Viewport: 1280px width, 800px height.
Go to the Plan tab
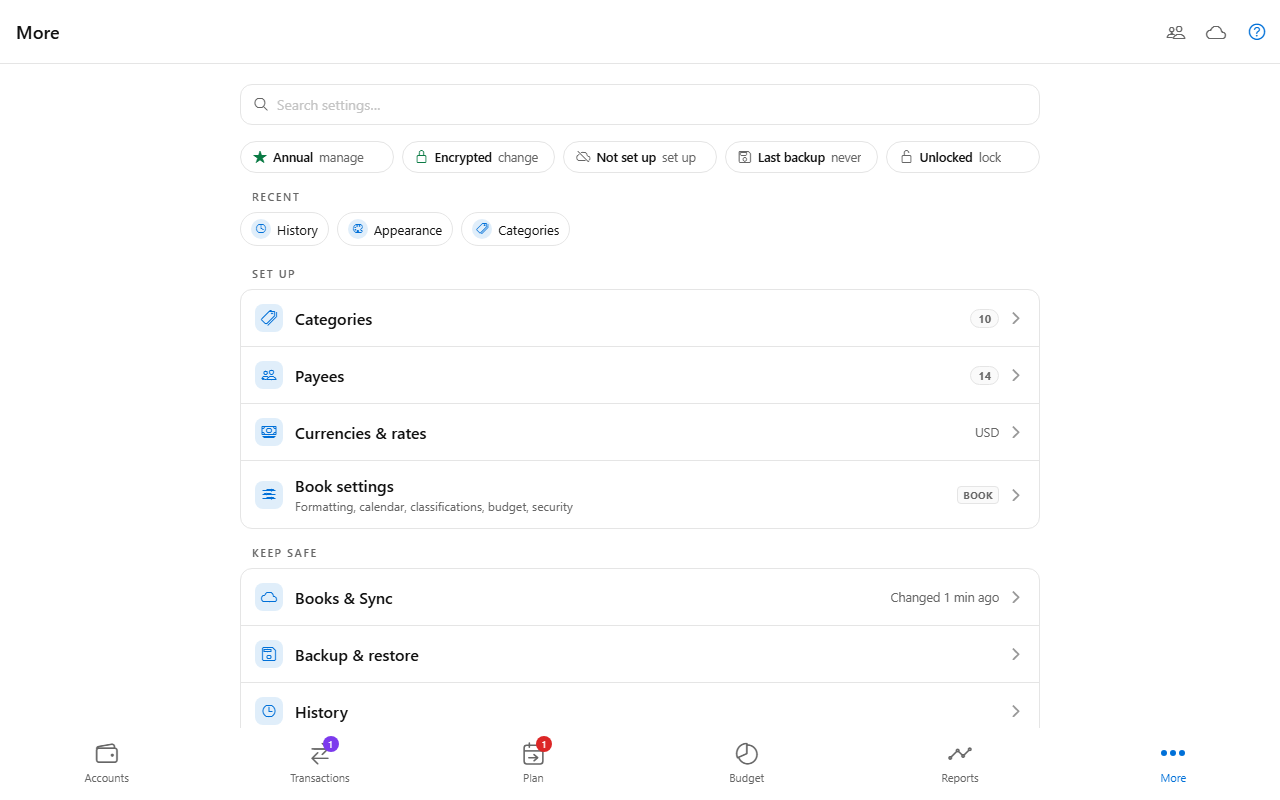[x=533, y=763]
